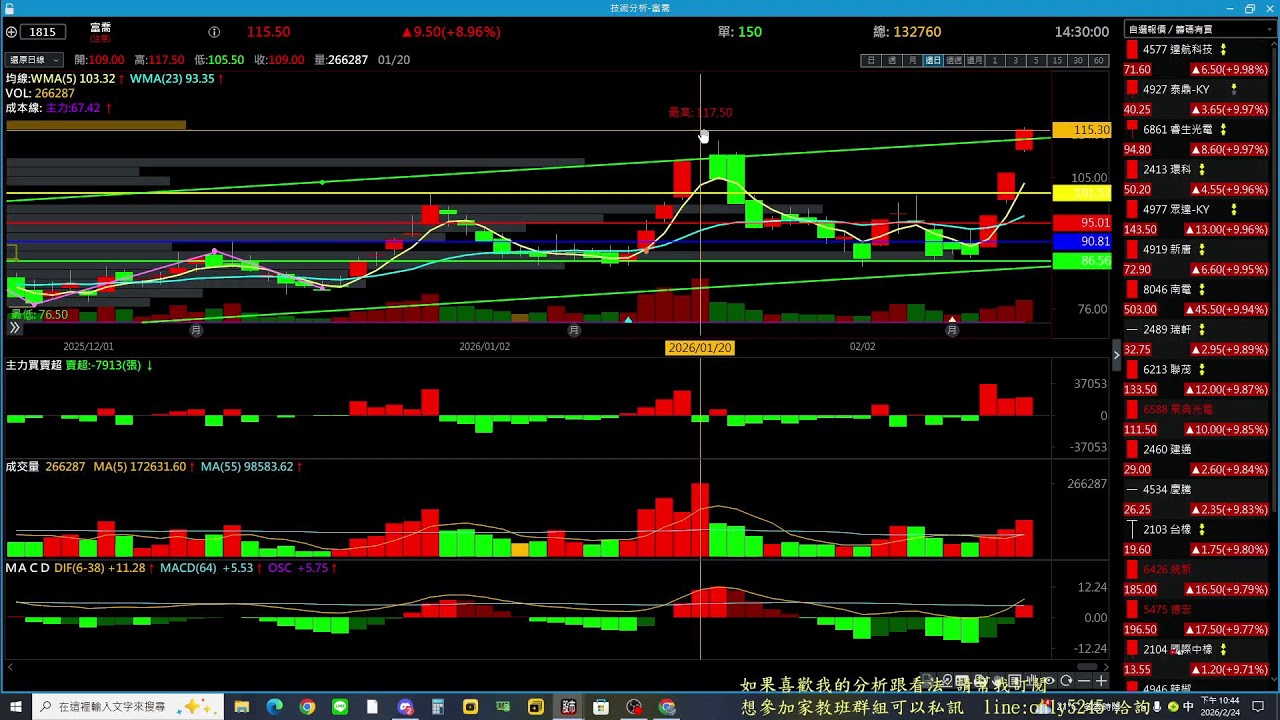Viewport: 1280px width, 720px height.
Task: Choose the 60-minute chart interval
Action: tap(1098, 61)
